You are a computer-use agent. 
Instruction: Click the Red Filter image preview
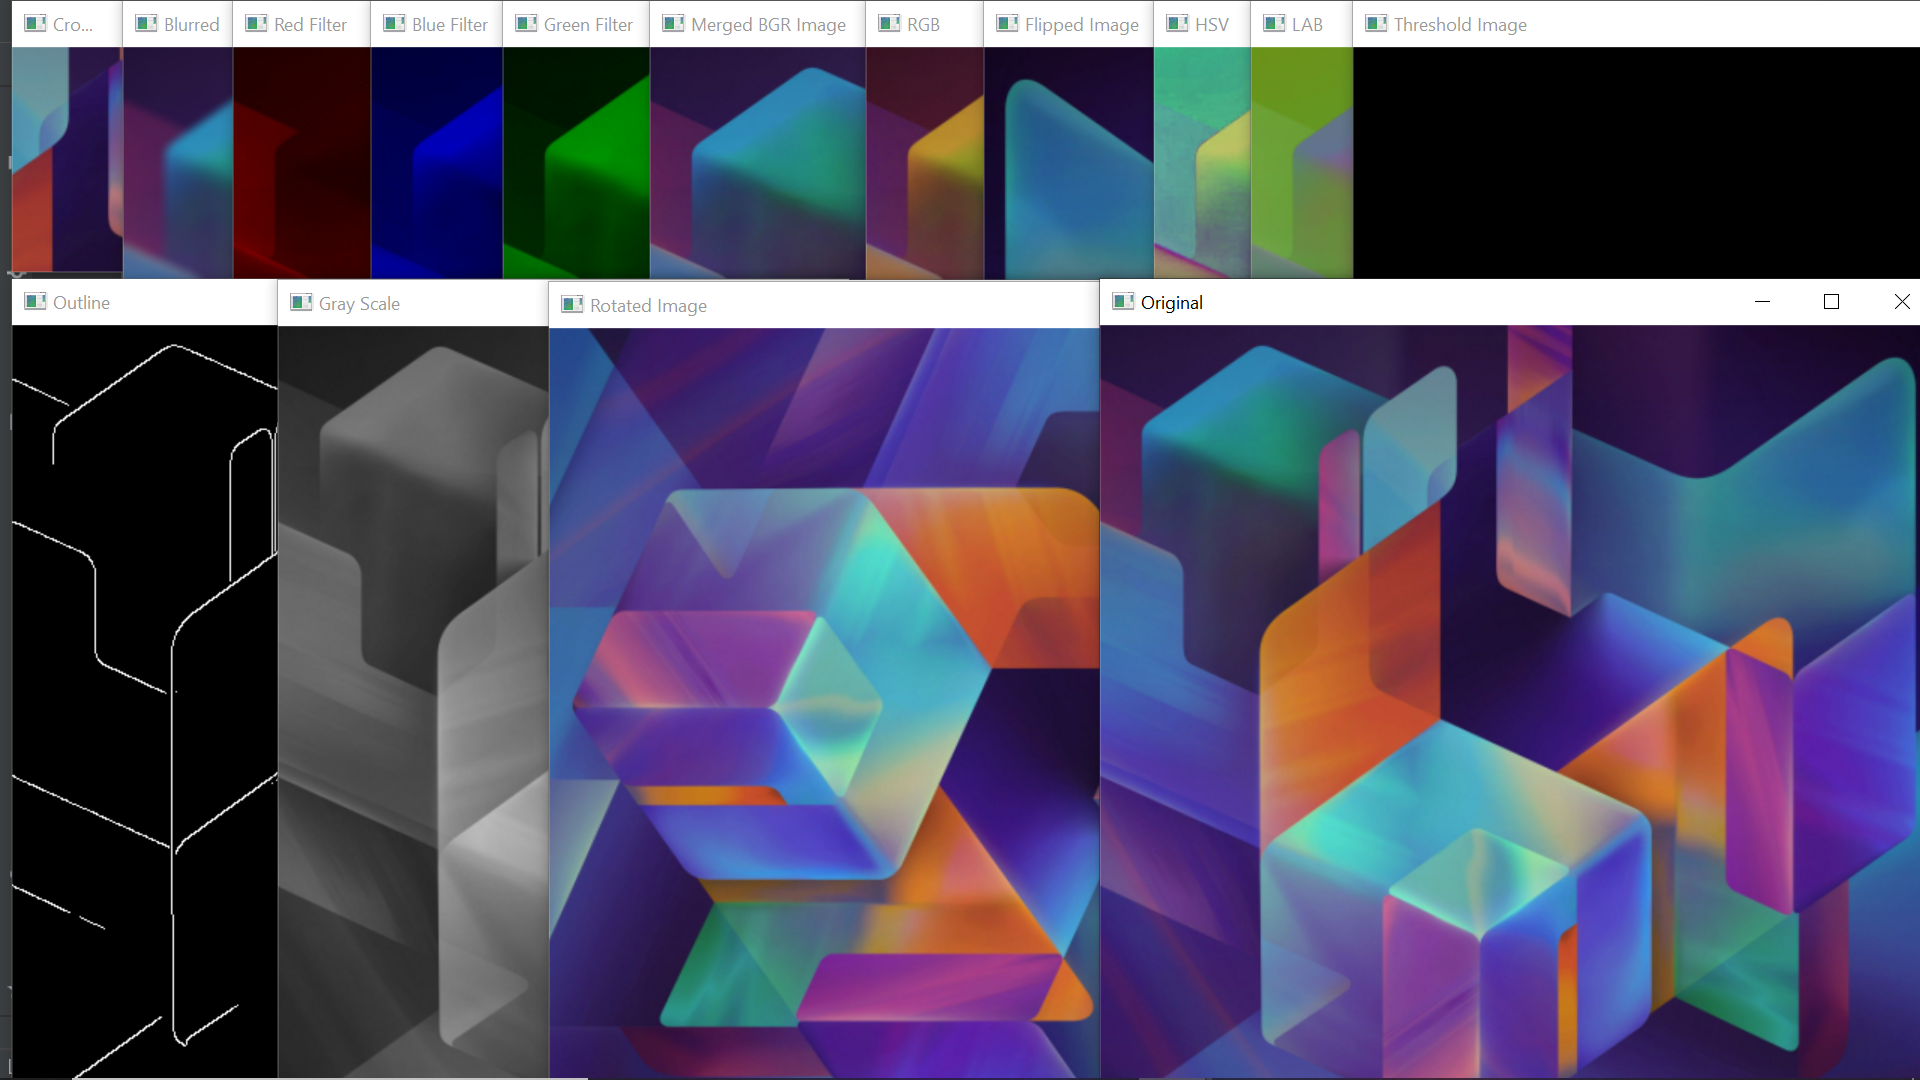click(302, 163)
